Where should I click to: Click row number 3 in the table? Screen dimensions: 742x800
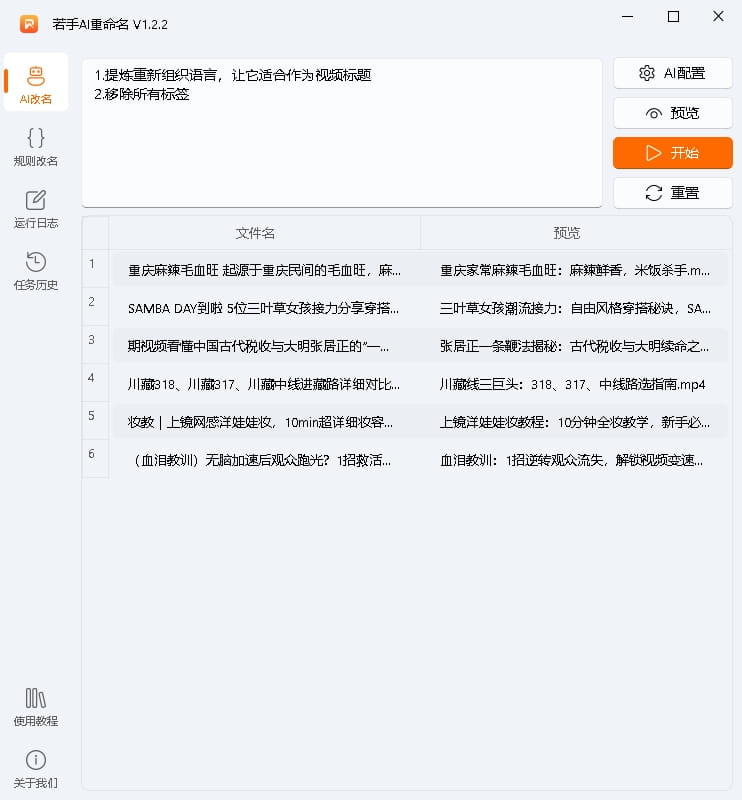pyautogui.click(x=95, y=344)
